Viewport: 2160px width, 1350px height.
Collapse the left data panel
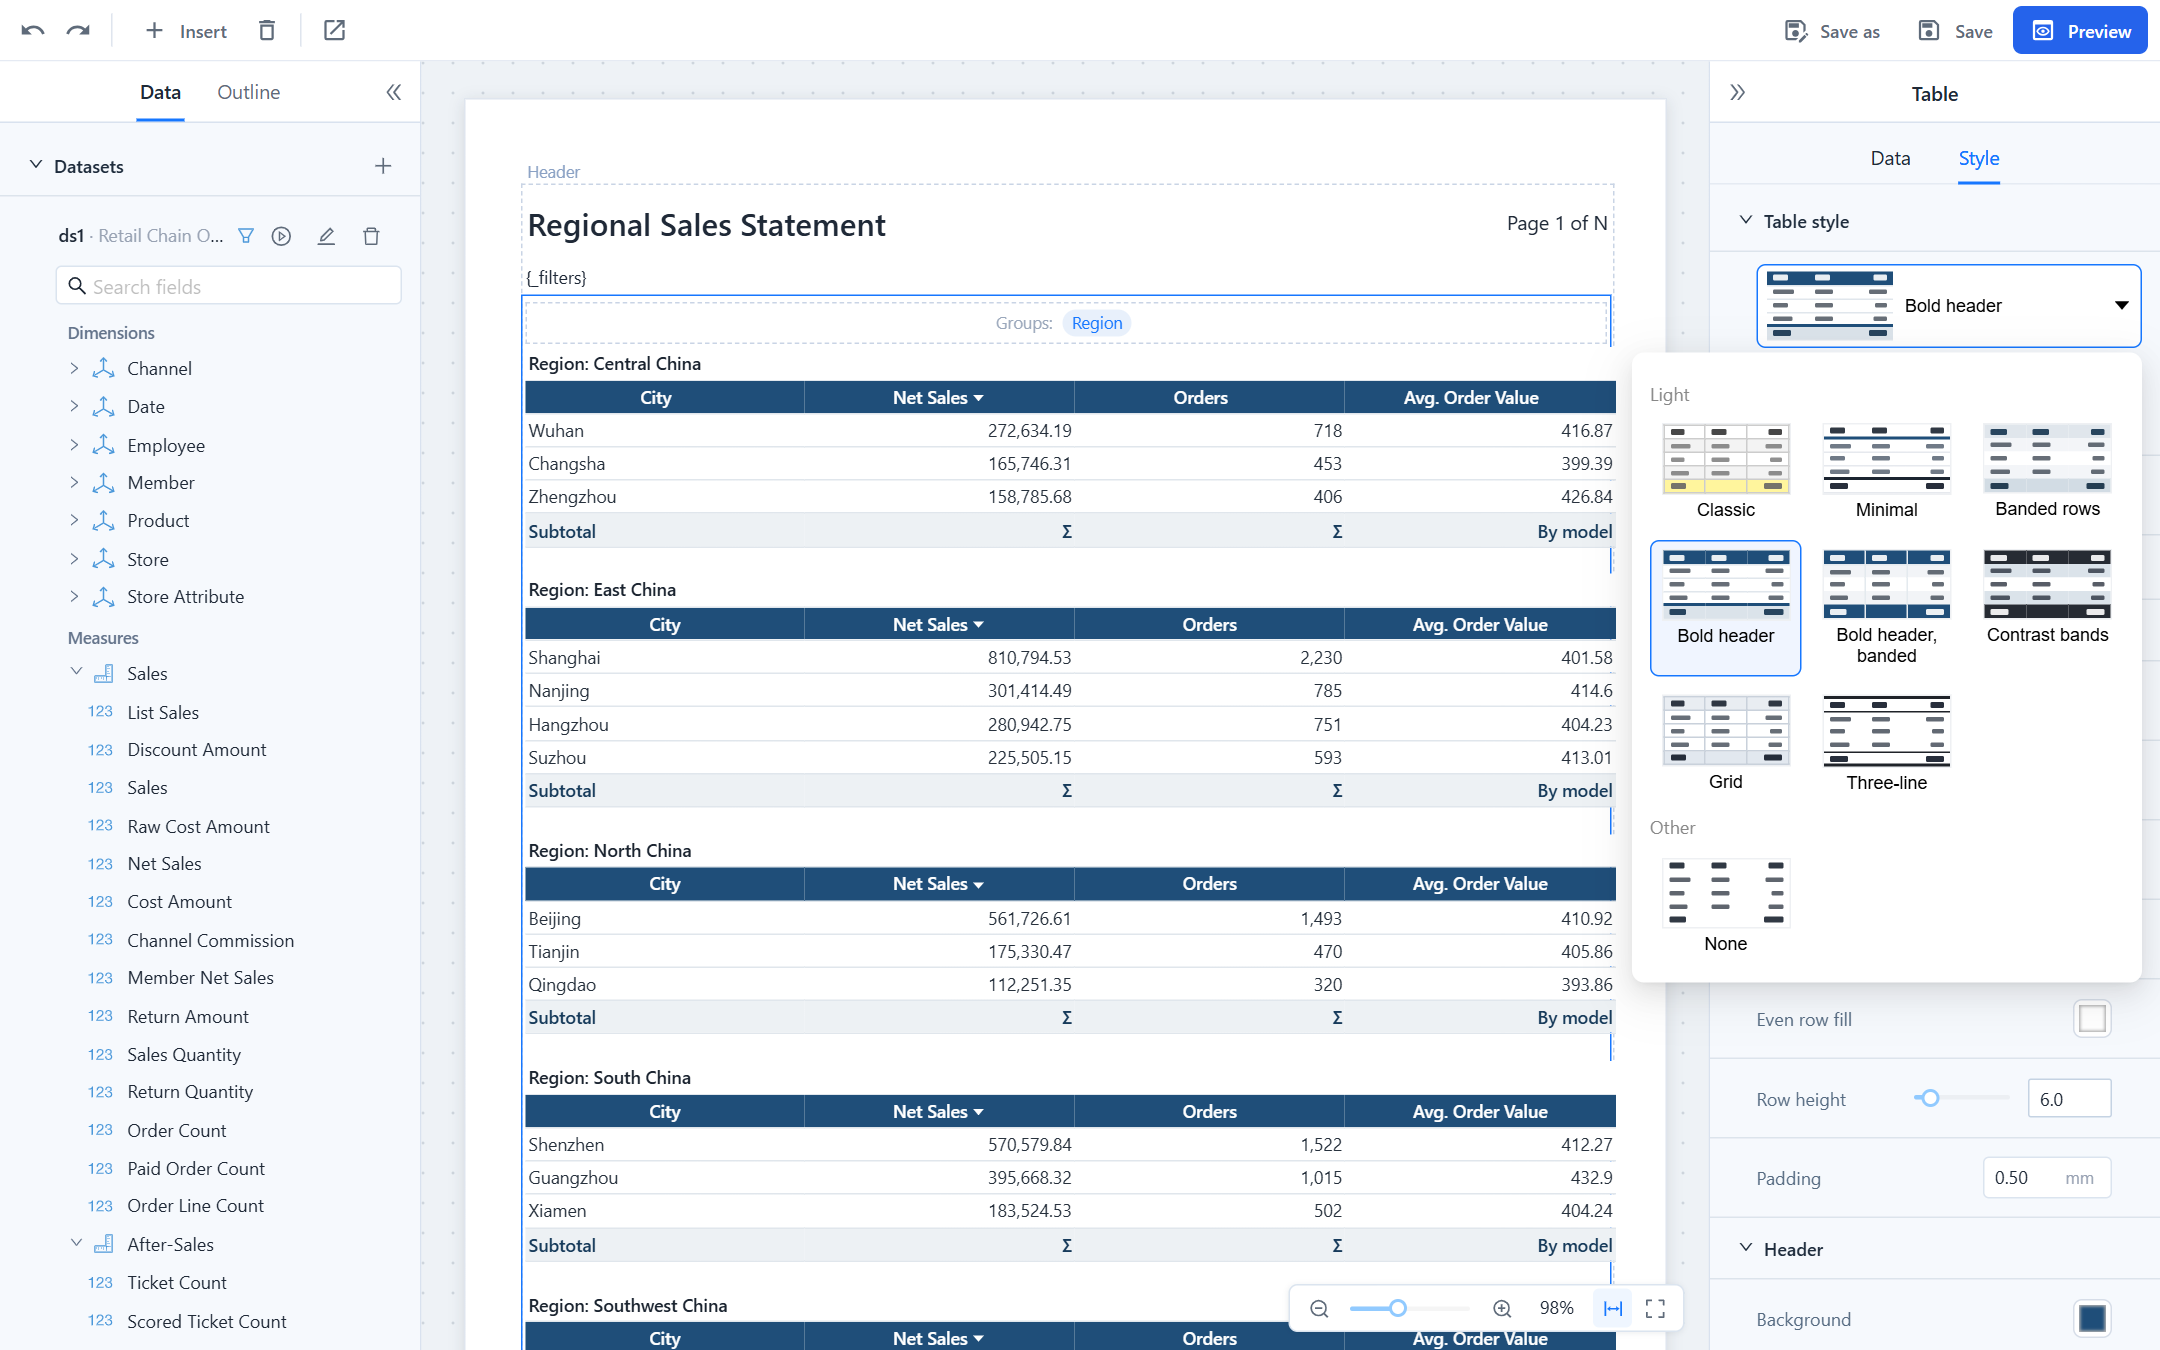point(393,92)
